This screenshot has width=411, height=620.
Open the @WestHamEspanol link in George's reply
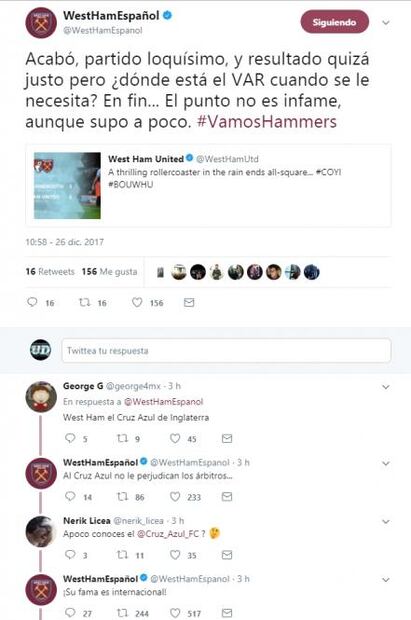pyautogui.click(x=163, y=402)
